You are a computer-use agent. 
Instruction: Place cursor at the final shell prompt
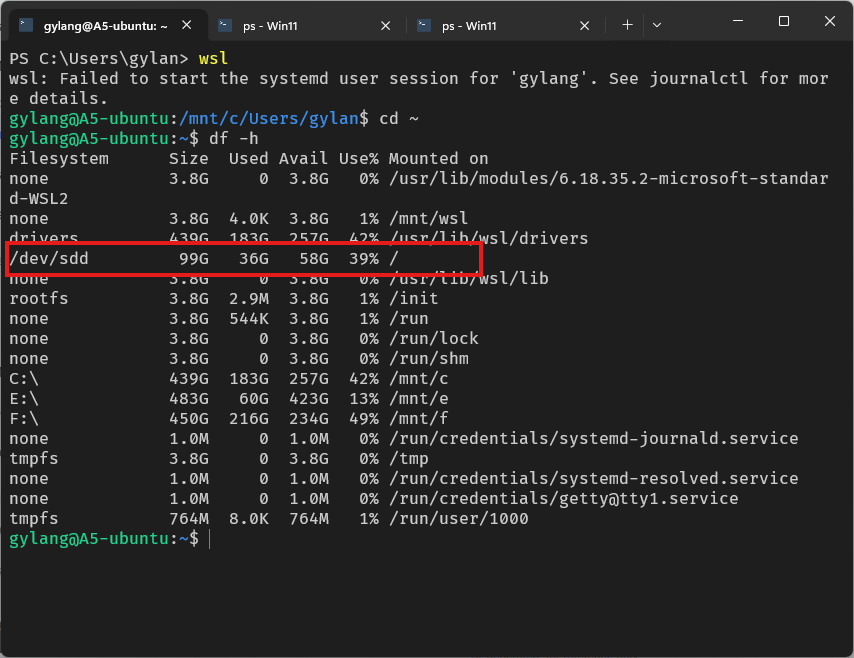(x=210, y=539)
